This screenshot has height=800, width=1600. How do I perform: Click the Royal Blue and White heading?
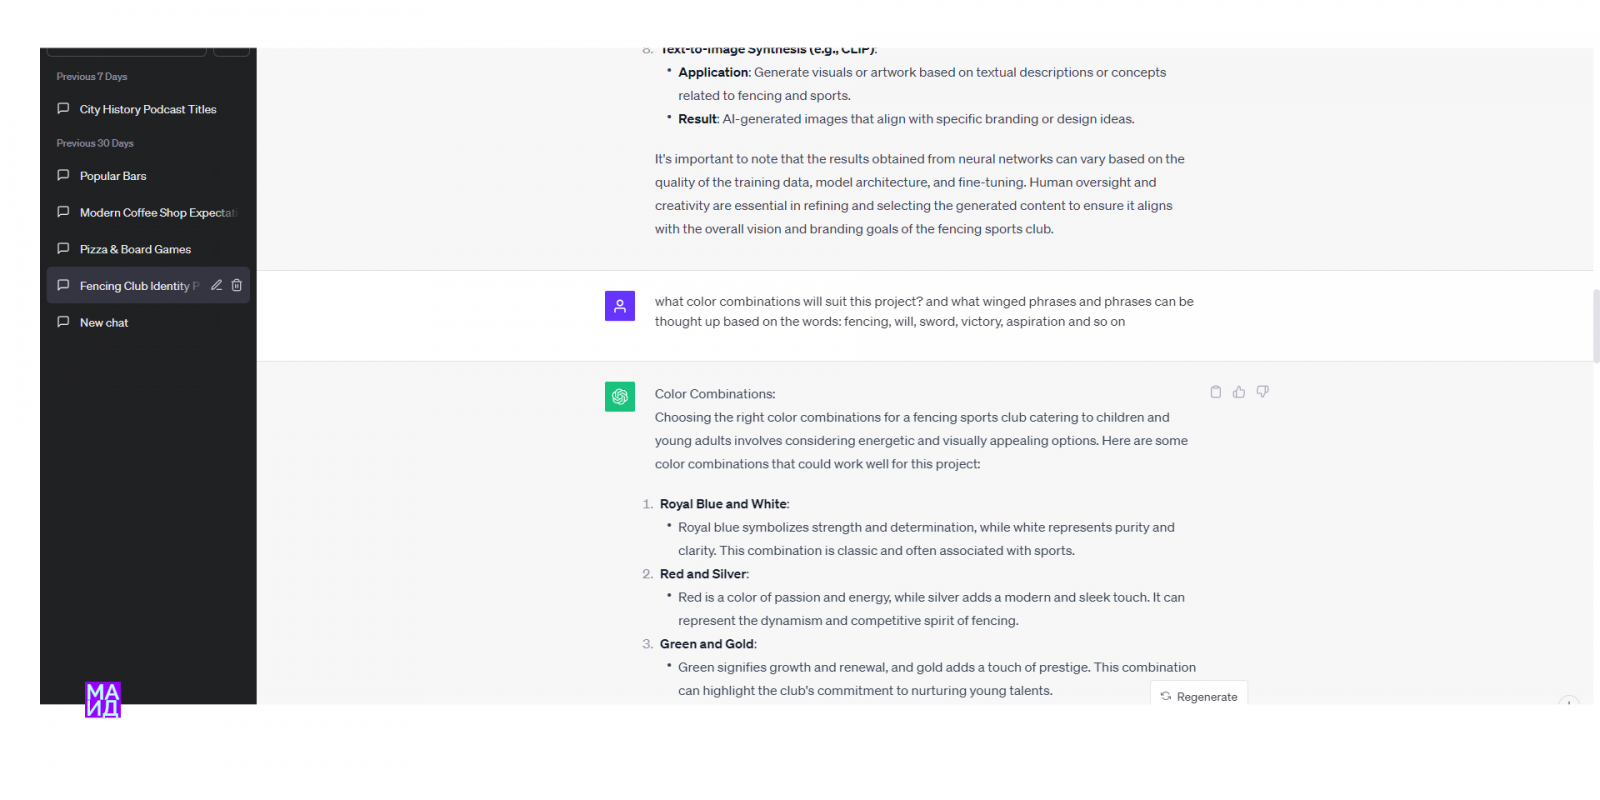pyautogui.click(x=723, y=504)
